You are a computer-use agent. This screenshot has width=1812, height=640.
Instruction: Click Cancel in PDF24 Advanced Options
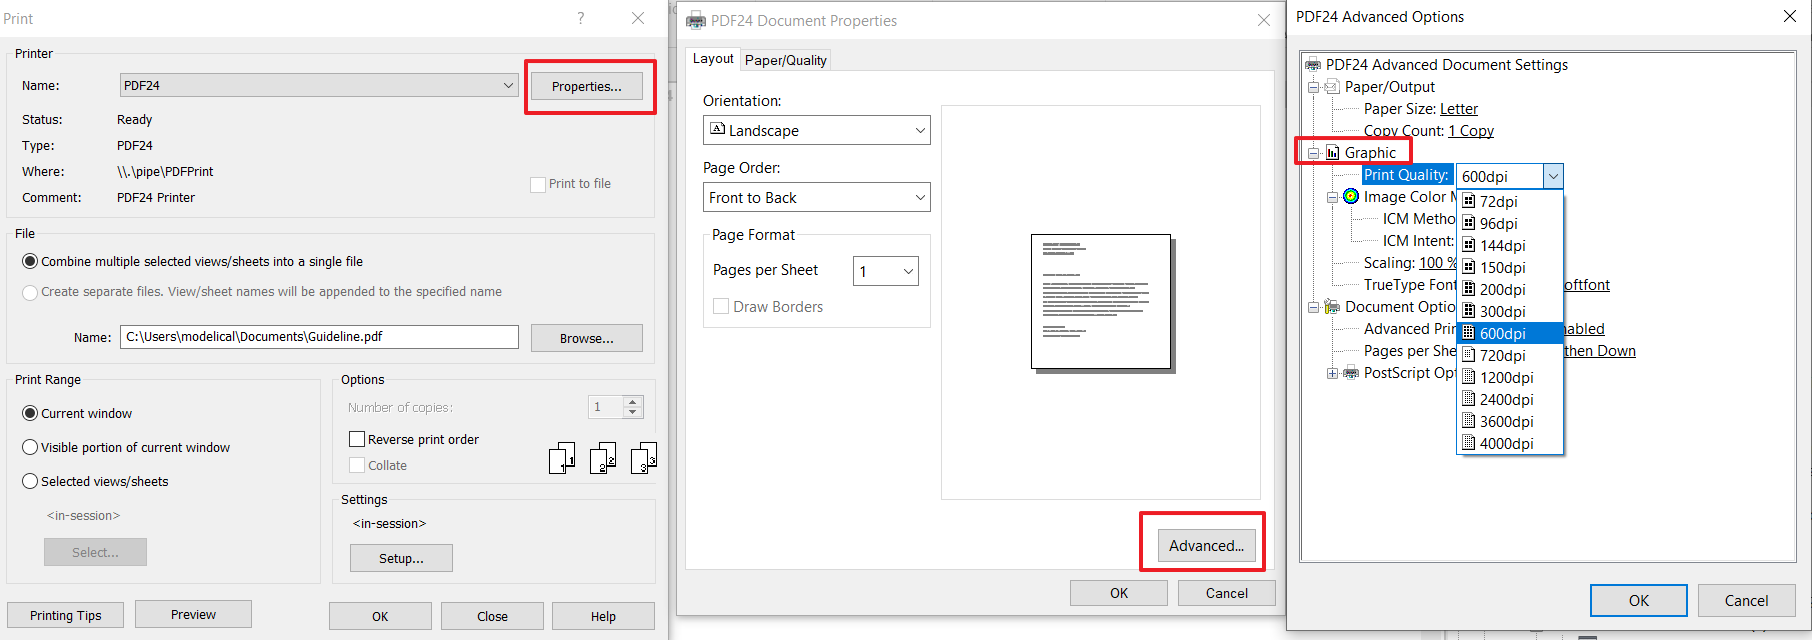point(1747,600)
